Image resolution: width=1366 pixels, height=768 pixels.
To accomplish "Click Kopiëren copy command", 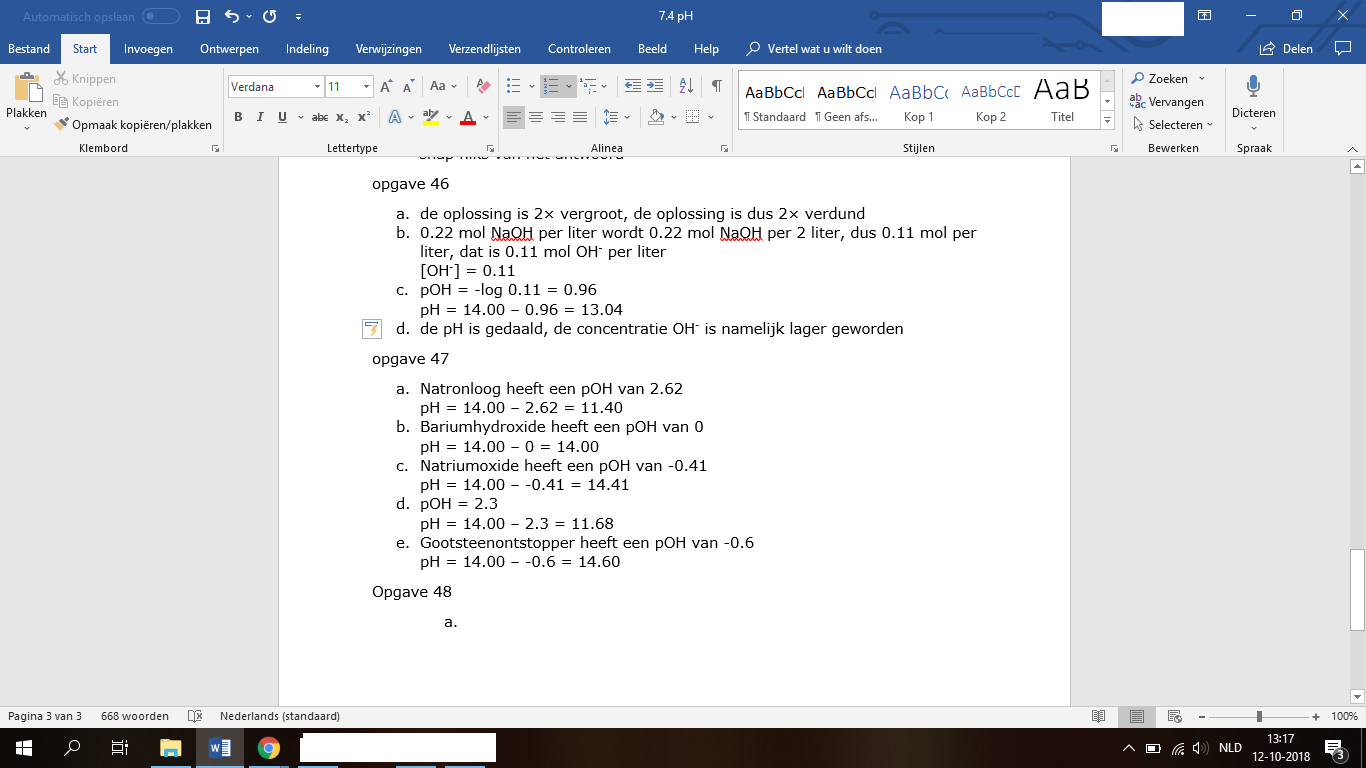I will tap(86, 102).
